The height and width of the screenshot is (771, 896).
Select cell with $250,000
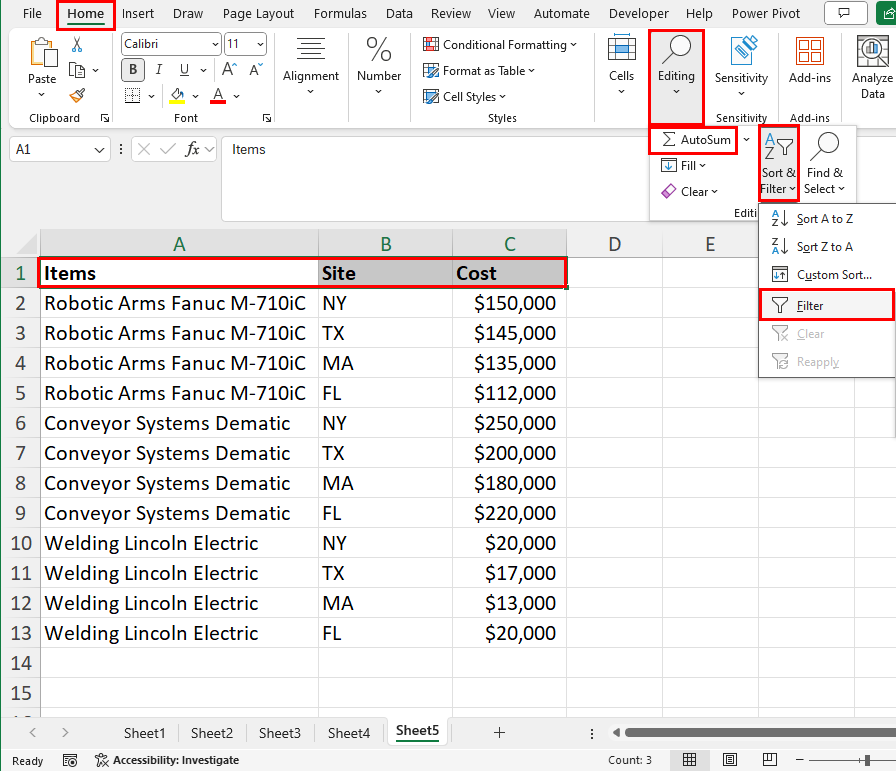coord(509,423)
